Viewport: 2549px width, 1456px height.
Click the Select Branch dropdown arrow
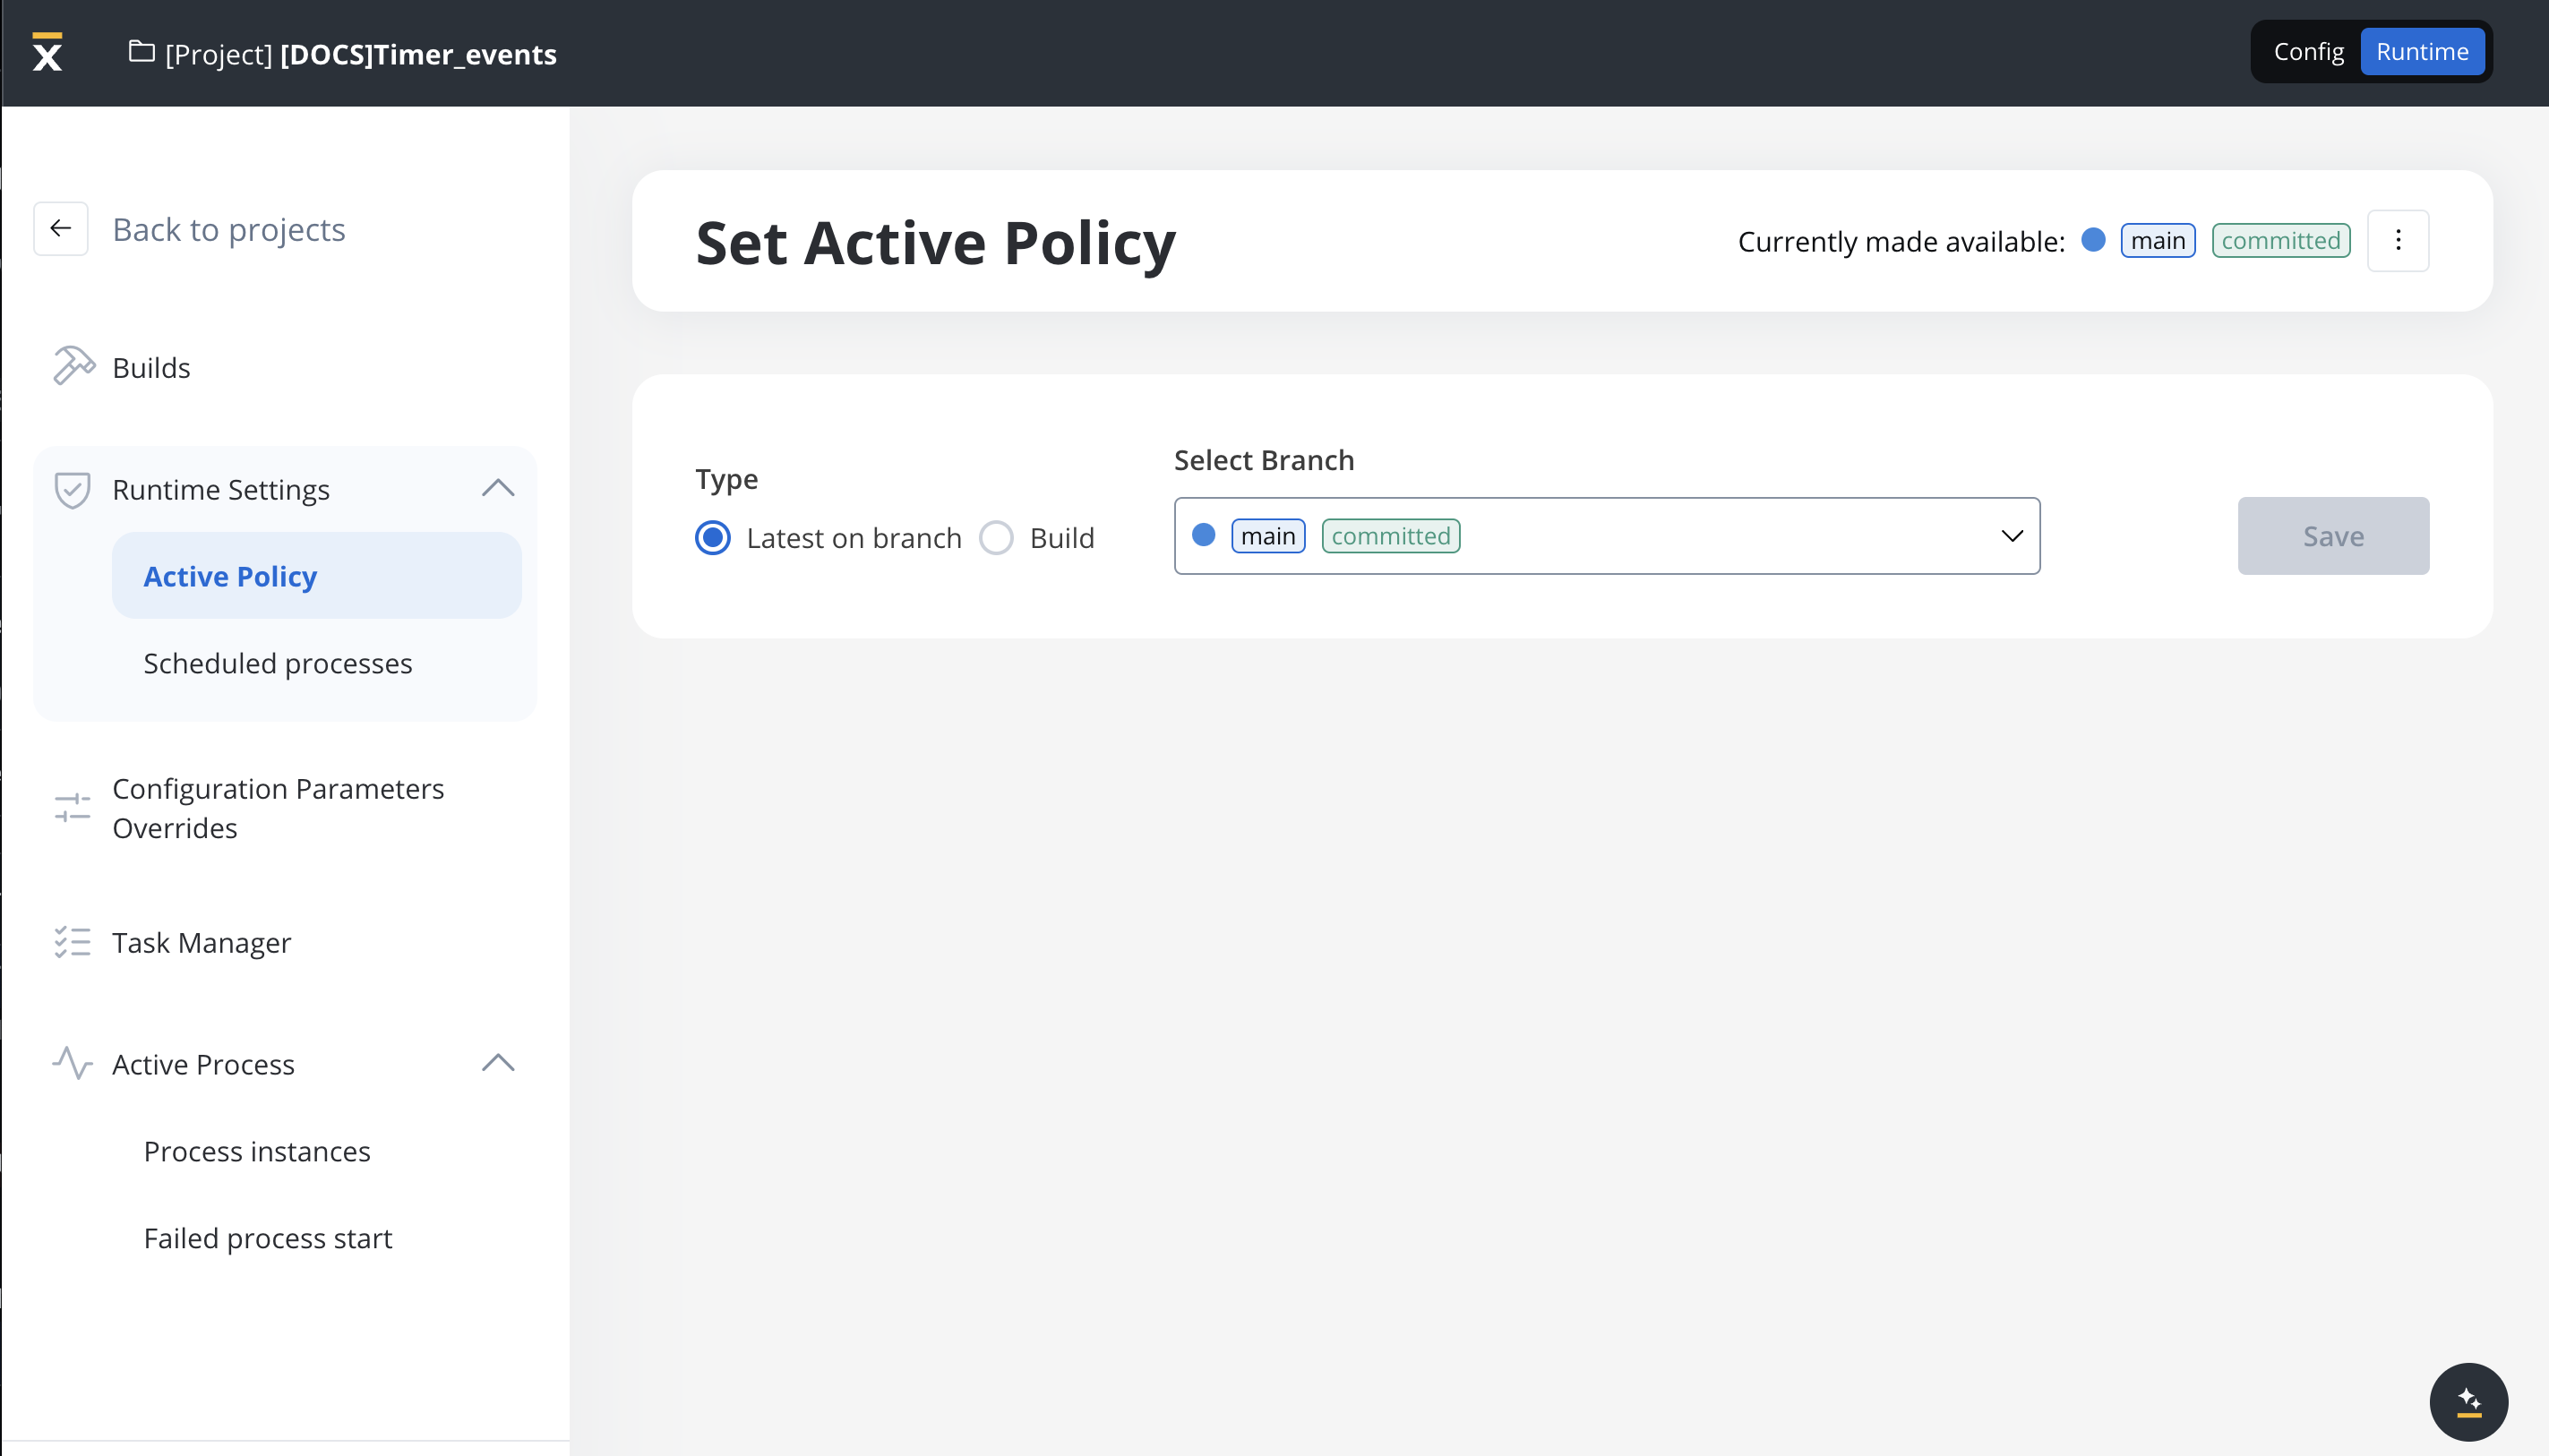pyautogui.click(x=2012, y=536)
